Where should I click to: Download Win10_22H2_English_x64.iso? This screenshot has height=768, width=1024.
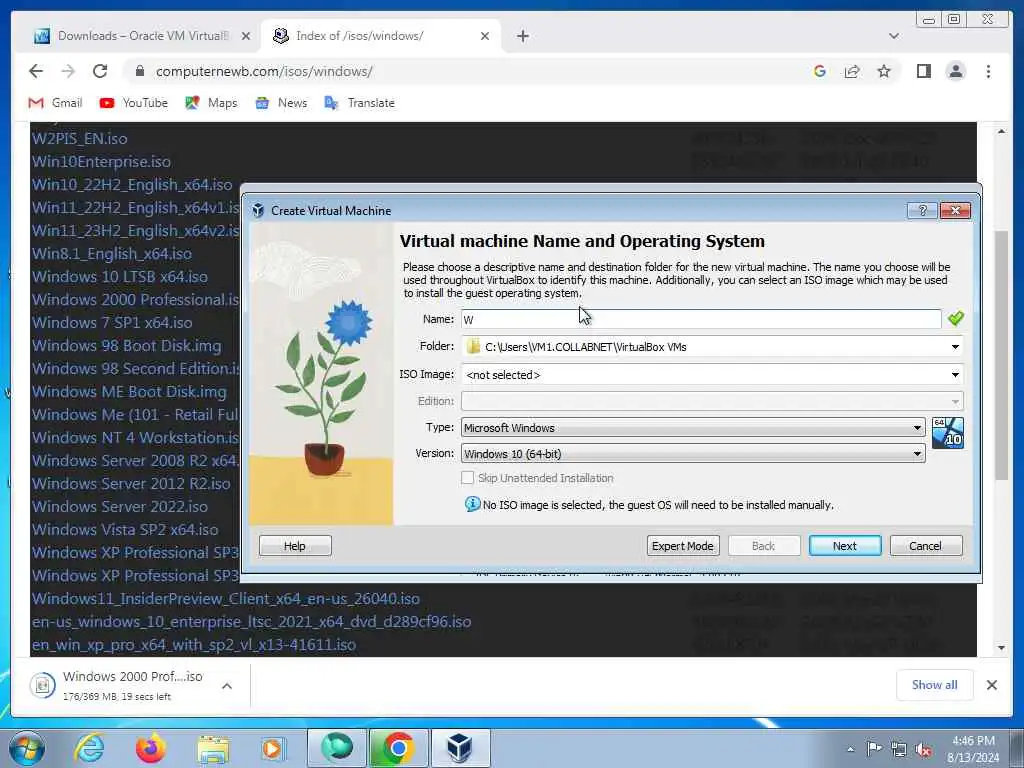point(132,185)
